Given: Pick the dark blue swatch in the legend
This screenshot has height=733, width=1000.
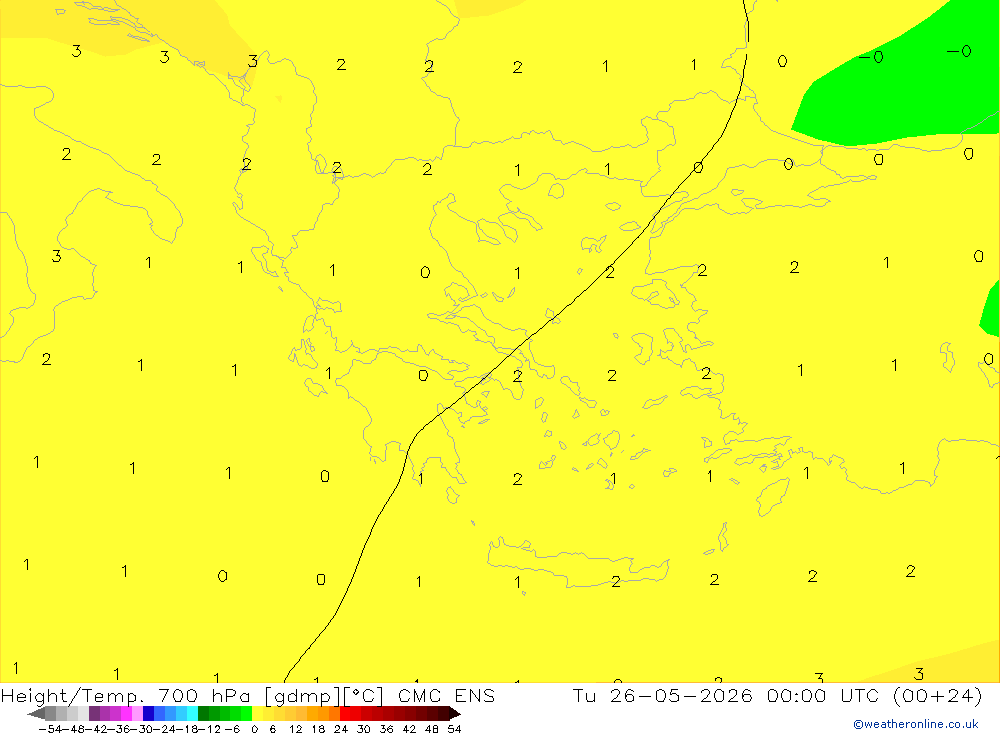Looking at the screenshot, I should coord(149,713).
